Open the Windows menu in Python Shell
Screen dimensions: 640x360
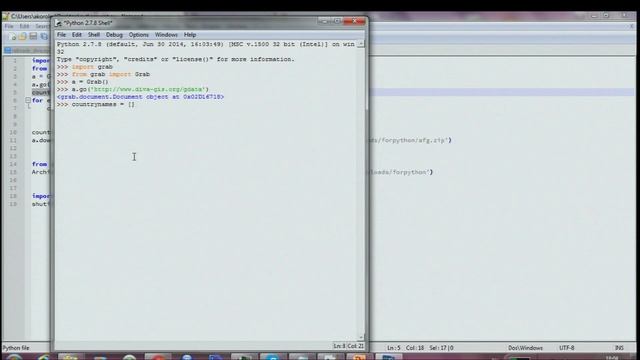coord(166,35)
